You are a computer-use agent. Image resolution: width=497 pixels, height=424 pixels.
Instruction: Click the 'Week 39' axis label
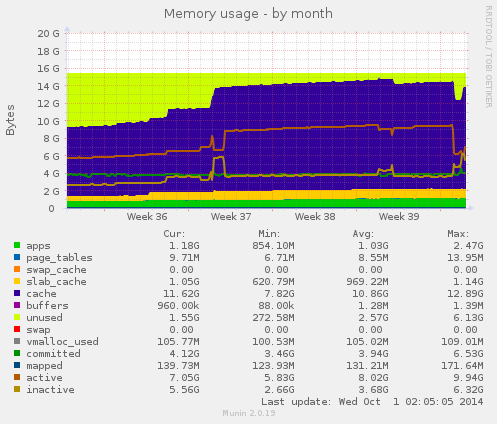pos(399,217)
